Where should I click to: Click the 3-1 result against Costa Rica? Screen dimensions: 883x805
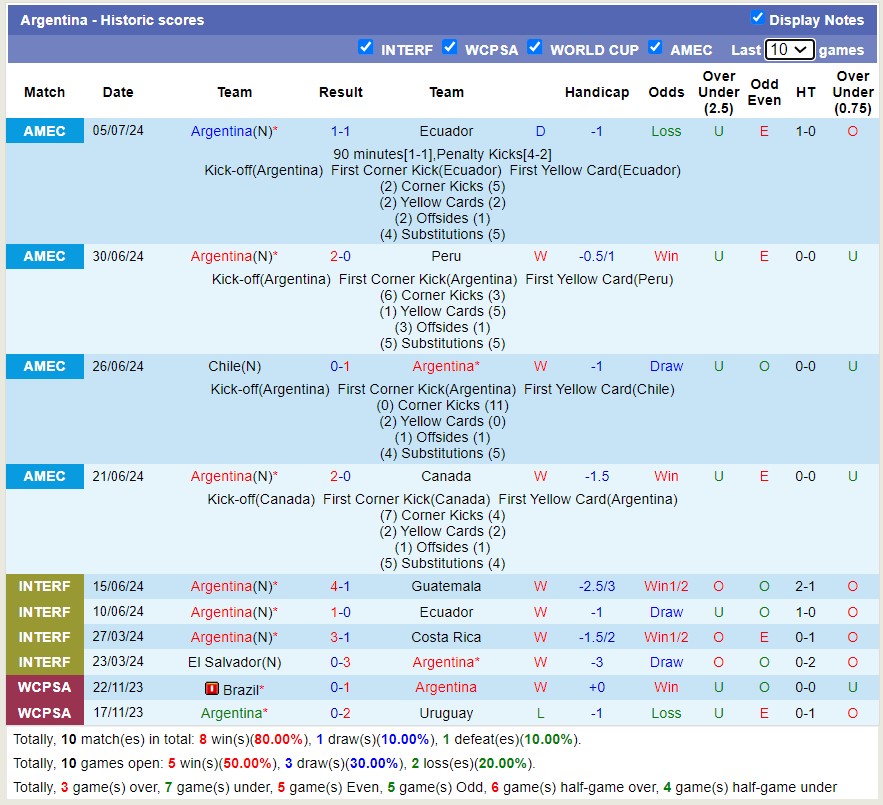pos(340,637)
